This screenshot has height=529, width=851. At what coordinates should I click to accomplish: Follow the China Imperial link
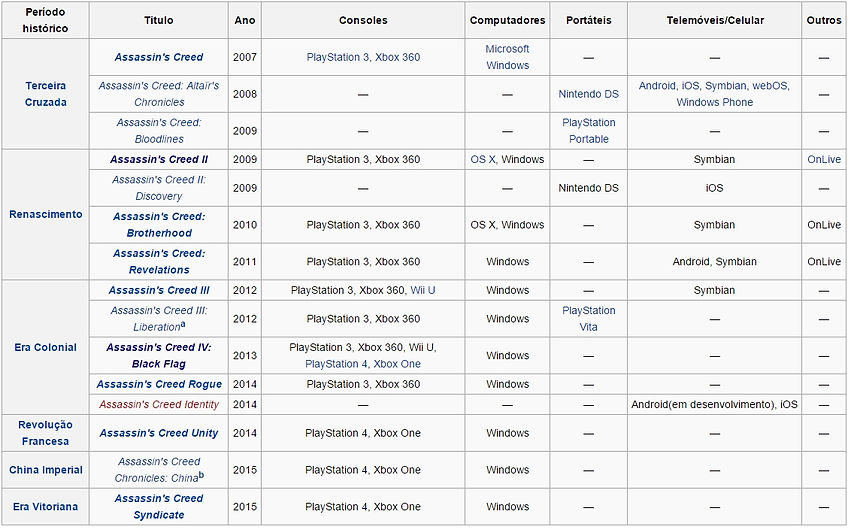point(46,470)
